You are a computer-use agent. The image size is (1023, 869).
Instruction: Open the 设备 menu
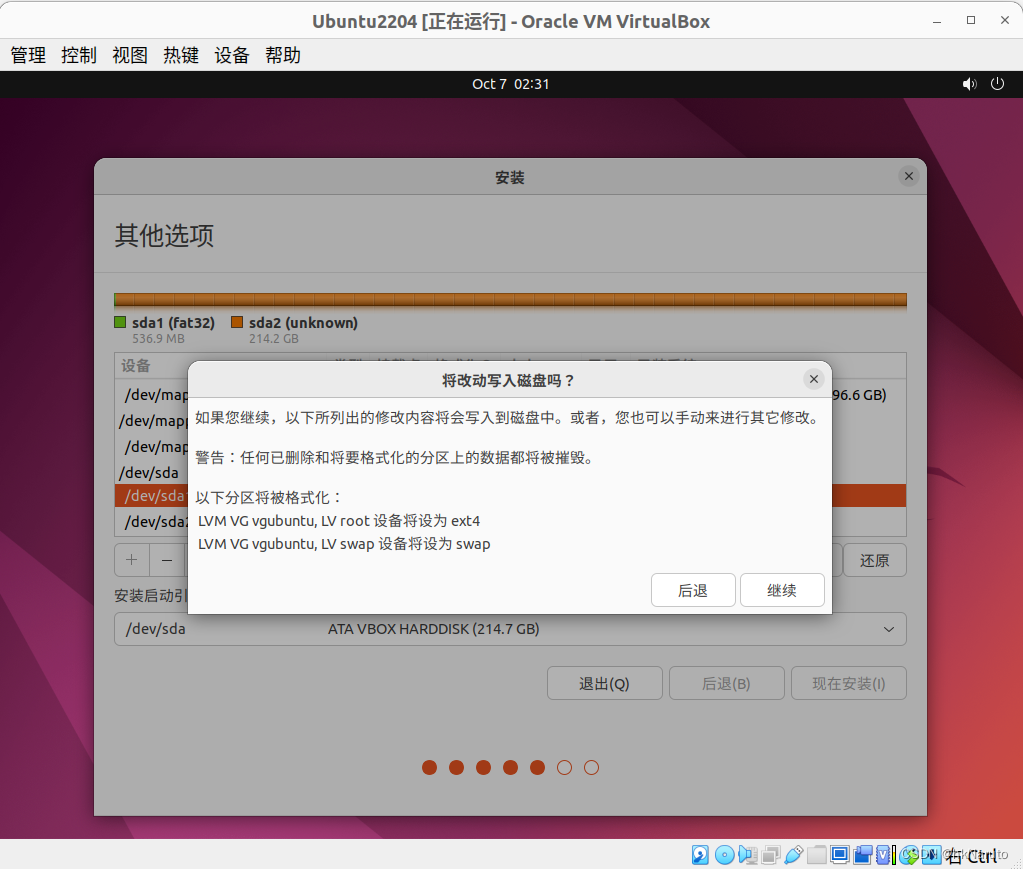pyautogui.click(x=232, y=55)
